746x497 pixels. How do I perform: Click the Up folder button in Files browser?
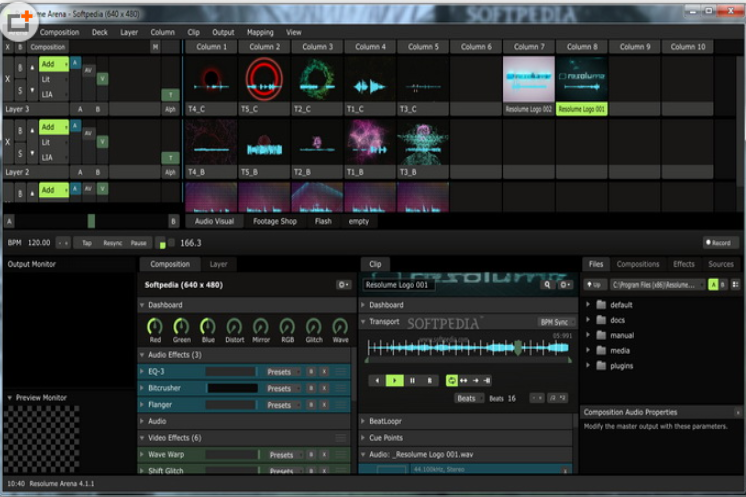594,285
